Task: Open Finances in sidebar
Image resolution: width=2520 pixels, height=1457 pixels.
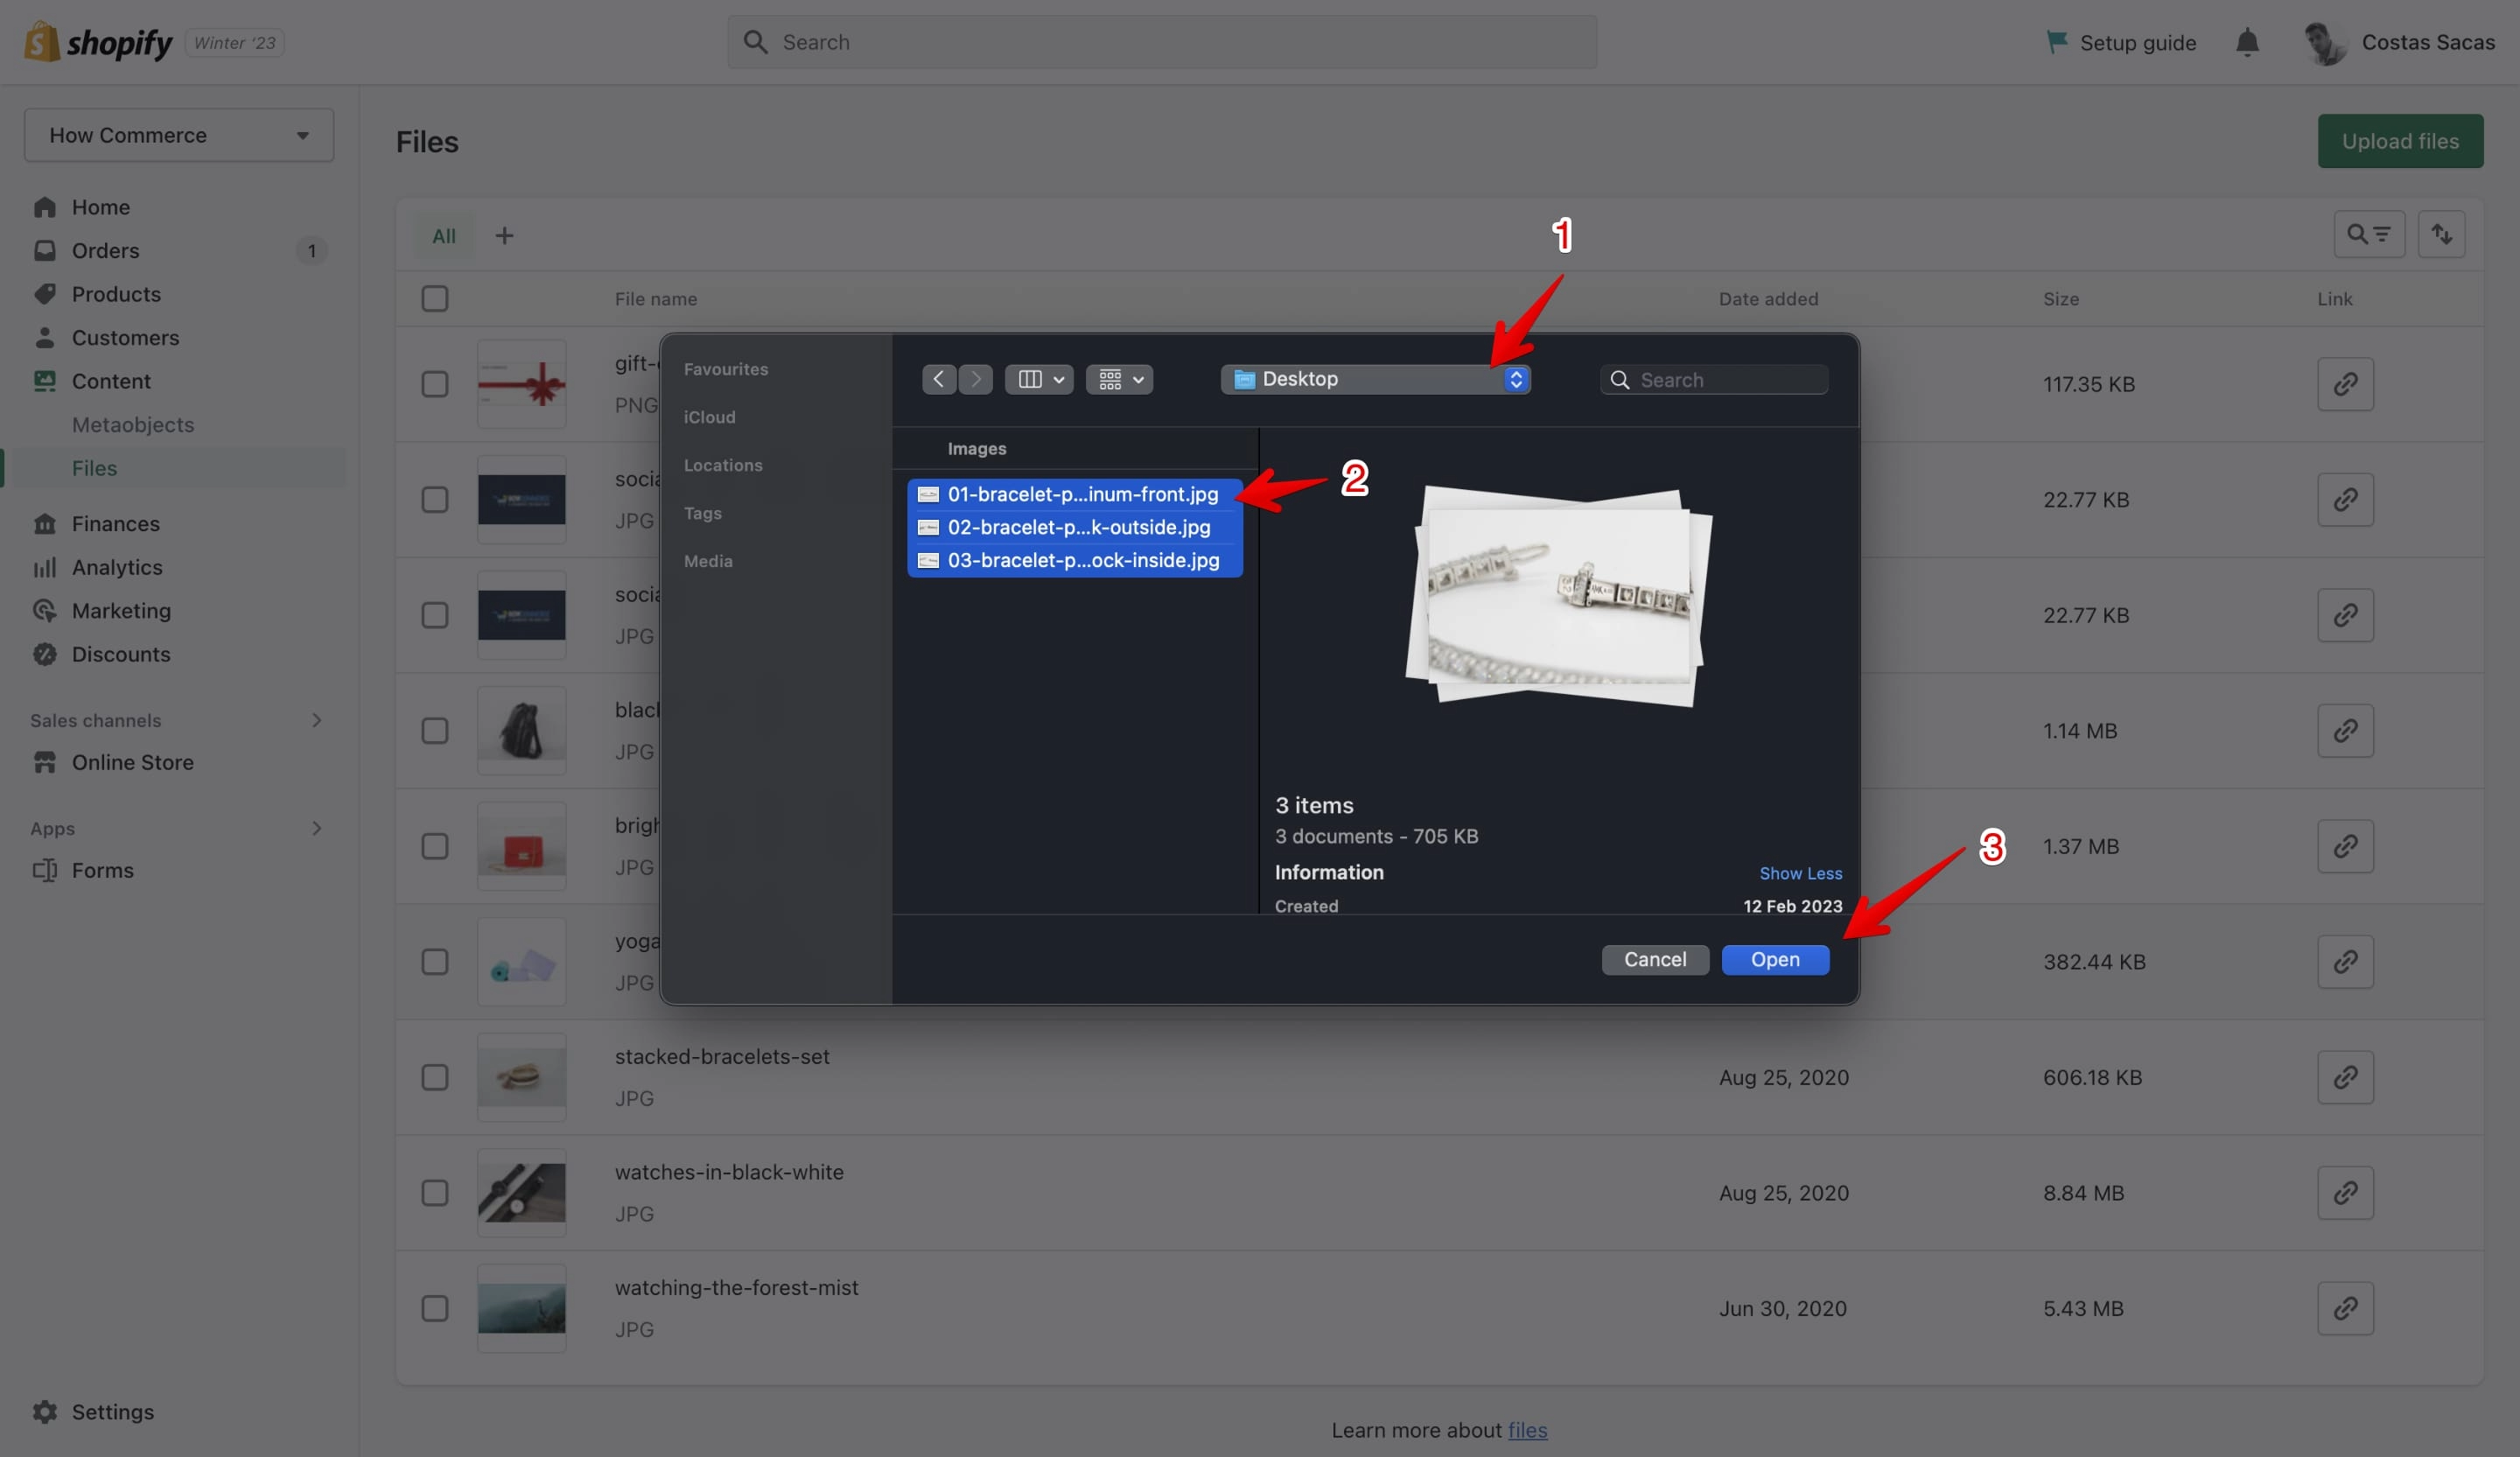Action: coord(115,523)
